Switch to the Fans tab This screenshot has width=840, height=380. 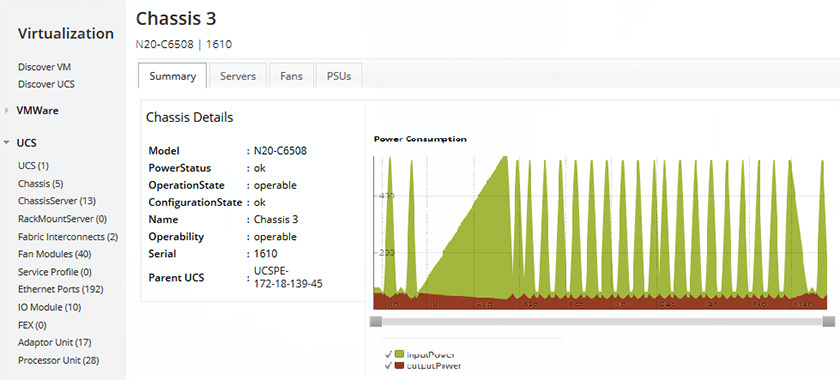click(x=291, y=76)
